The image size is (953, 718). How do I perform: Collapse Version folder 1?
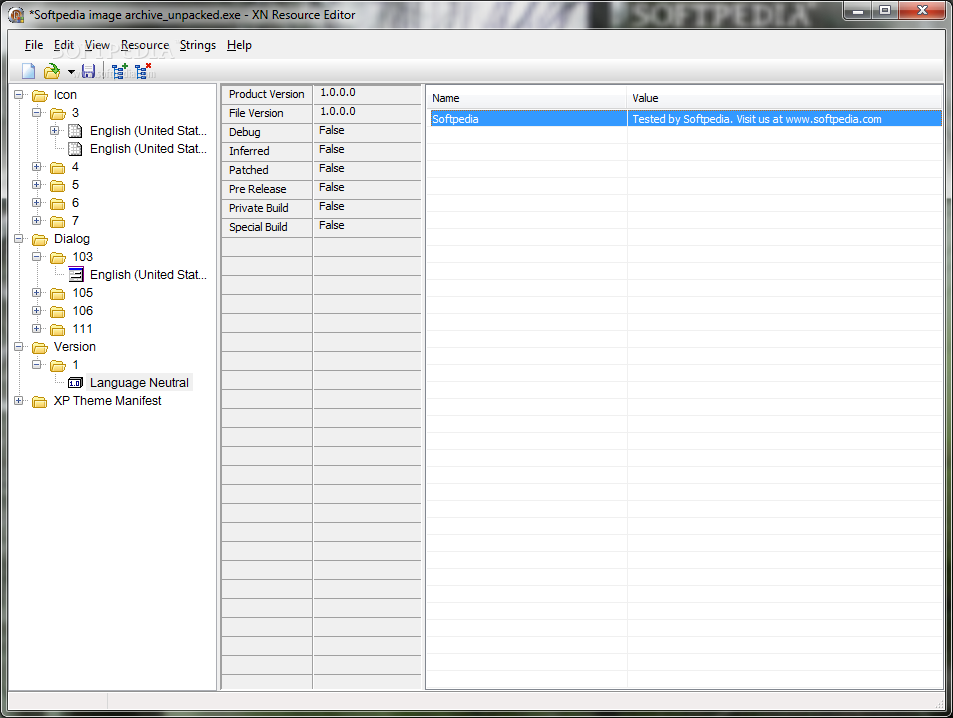point(36,365)
